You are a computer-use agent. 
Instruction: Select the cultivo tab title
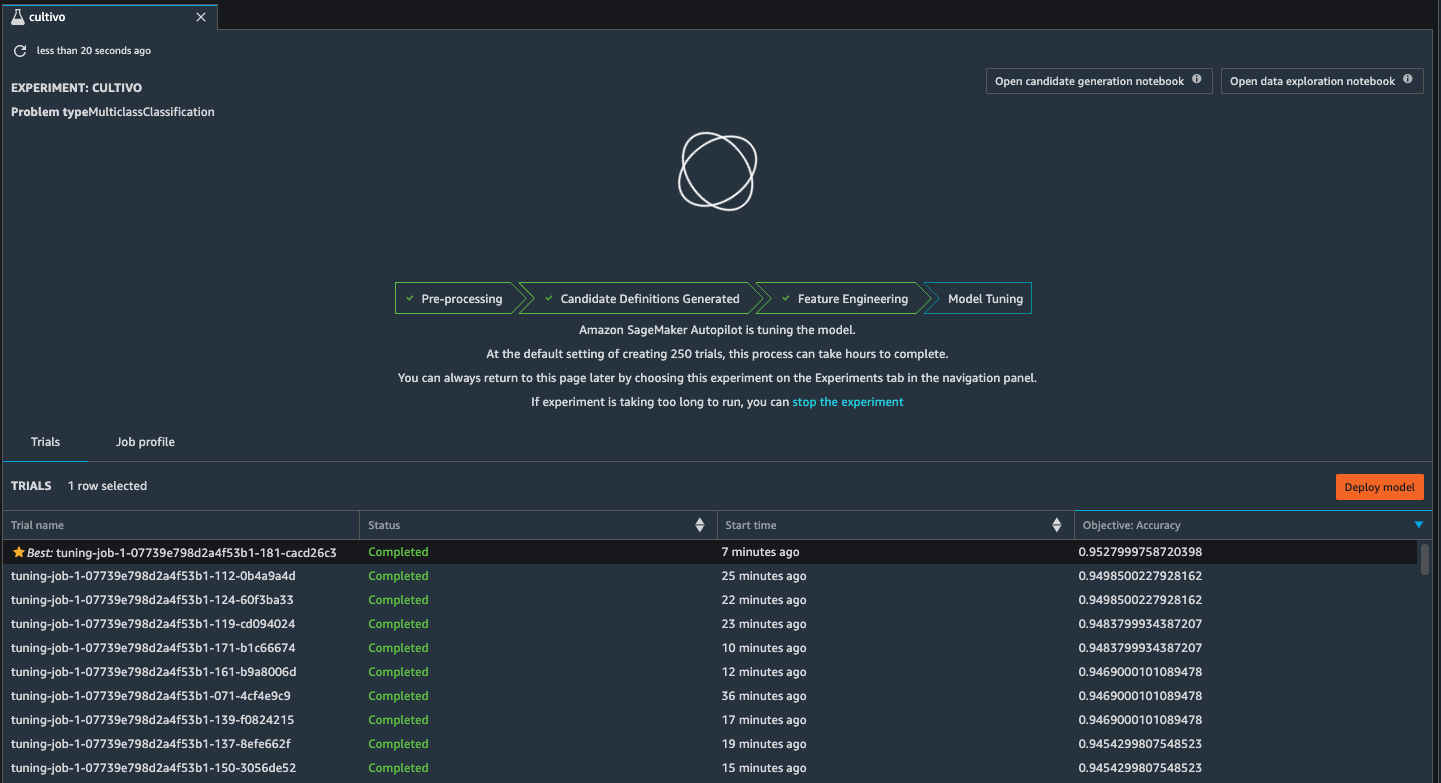[x=47, y=17]
